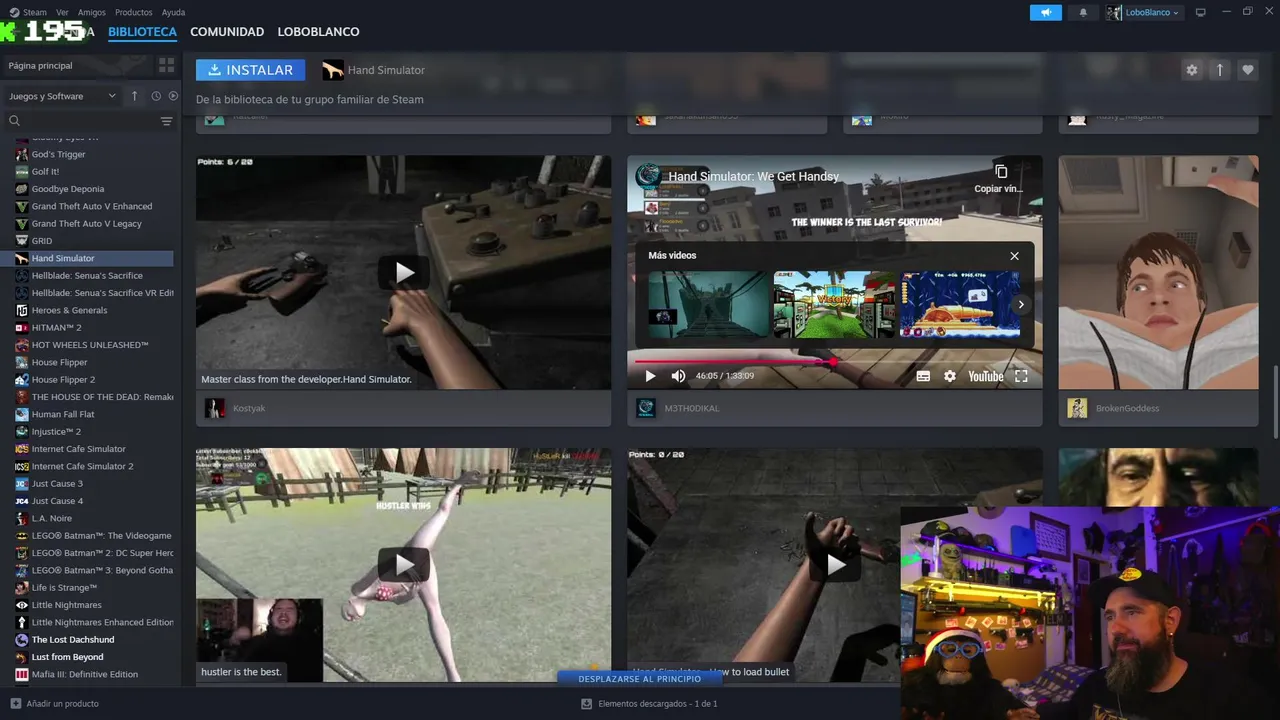Show next suggested videos arrow

[1021, 305]
